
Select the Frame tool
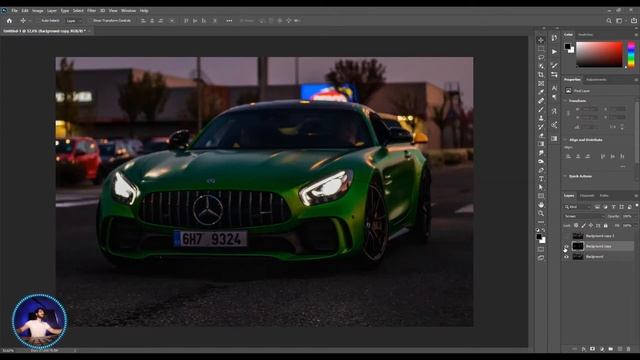541,83
